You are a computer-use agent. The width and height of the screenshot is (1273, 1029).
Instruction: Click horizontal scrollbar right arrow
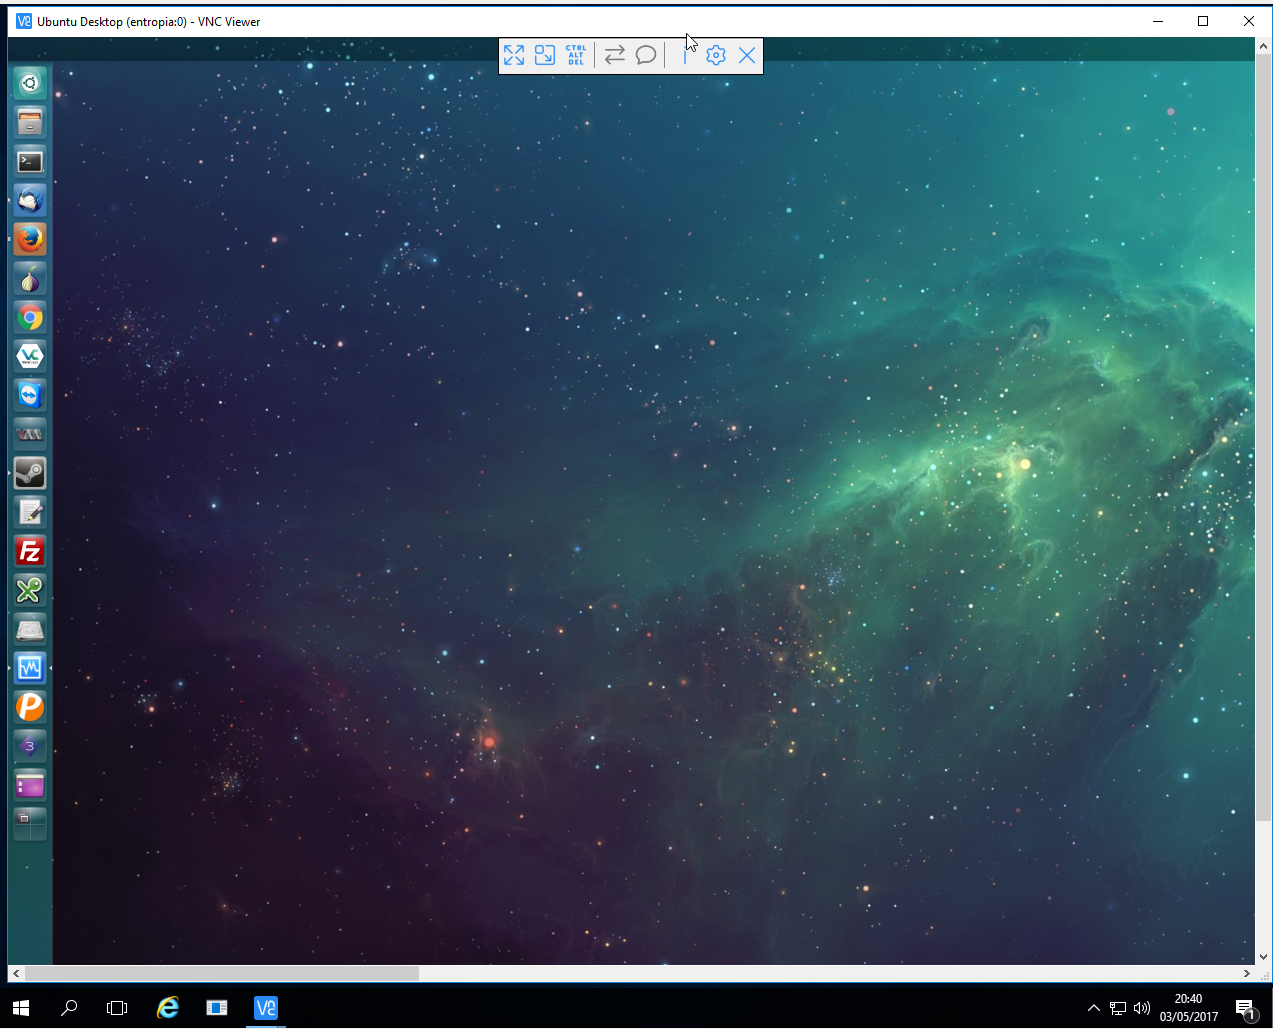pyautogui.click(x=1246, y=973)
